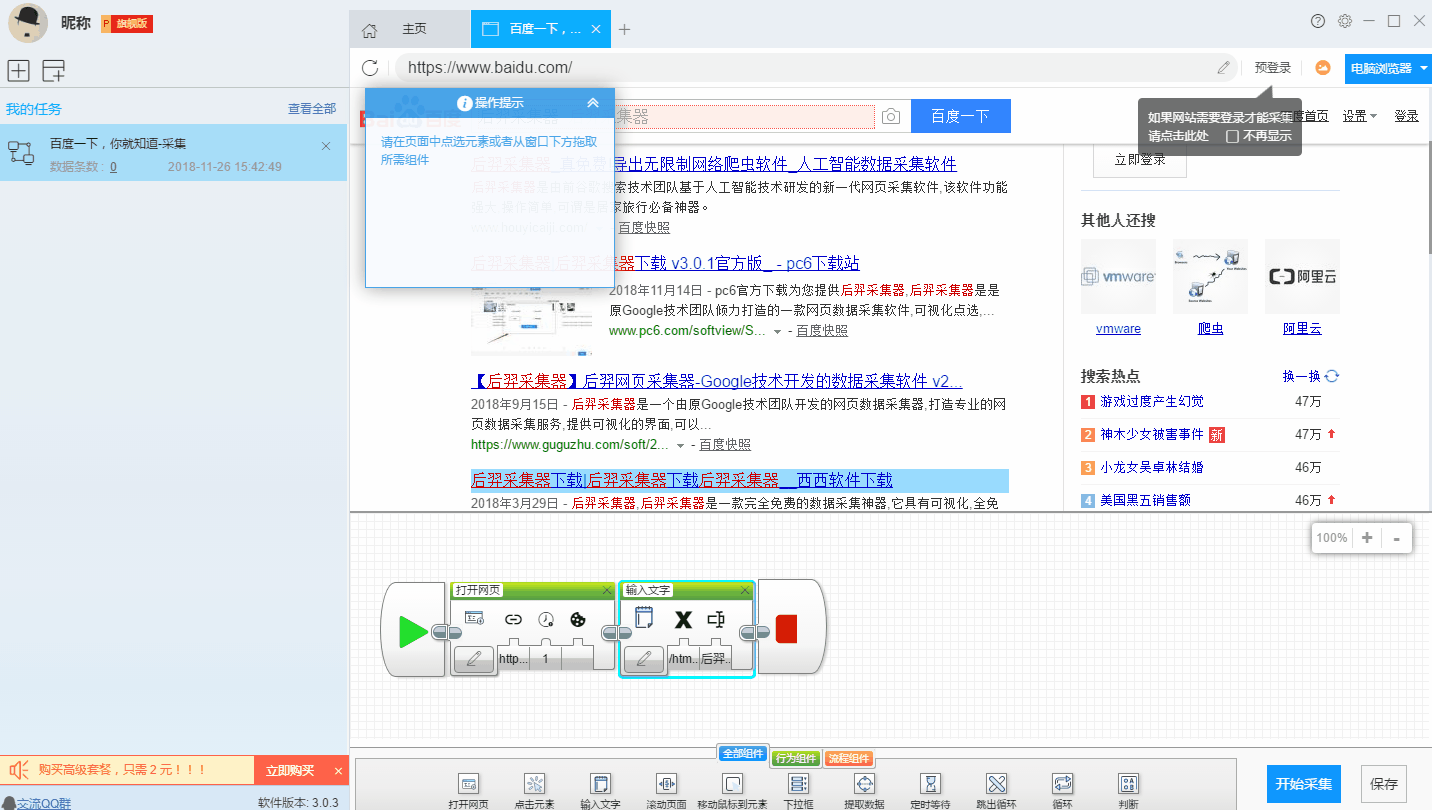Click the new task plus icon

[18, 70]
